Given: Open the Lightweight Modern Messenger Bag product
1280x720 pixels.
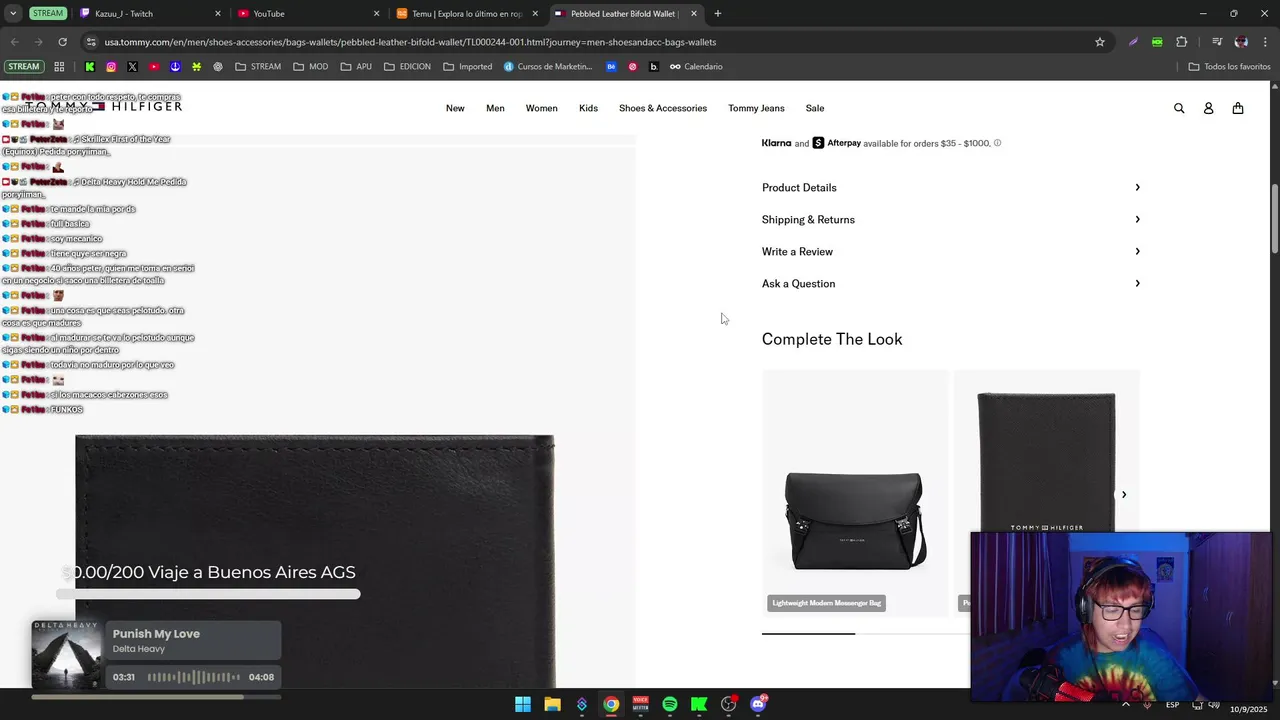Looking at the screenshot, I should tap(855, 492).
